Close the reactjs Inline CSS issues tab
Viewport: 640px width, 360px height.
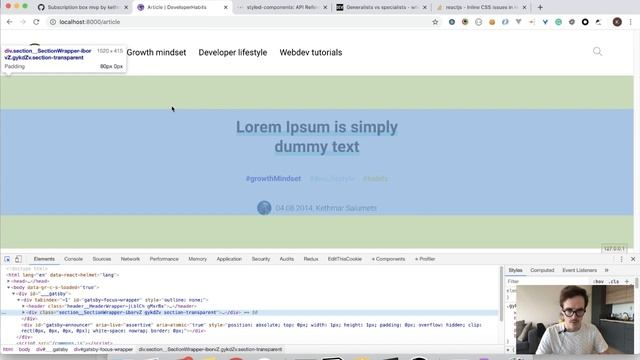coord(524,7)
